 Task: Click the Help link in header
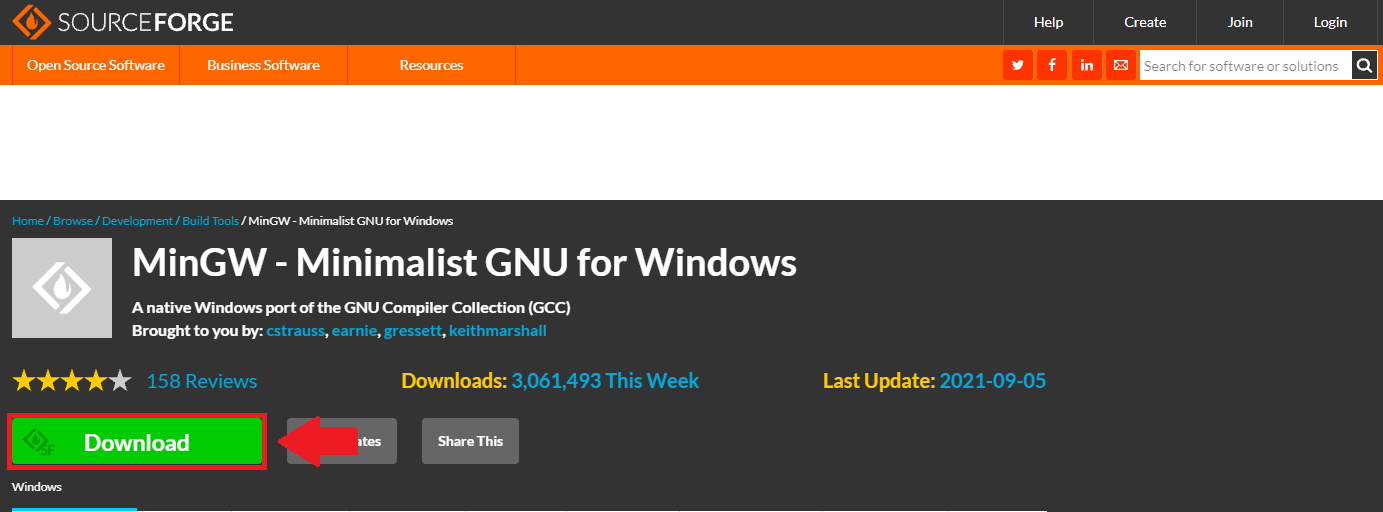[1048, 22]
